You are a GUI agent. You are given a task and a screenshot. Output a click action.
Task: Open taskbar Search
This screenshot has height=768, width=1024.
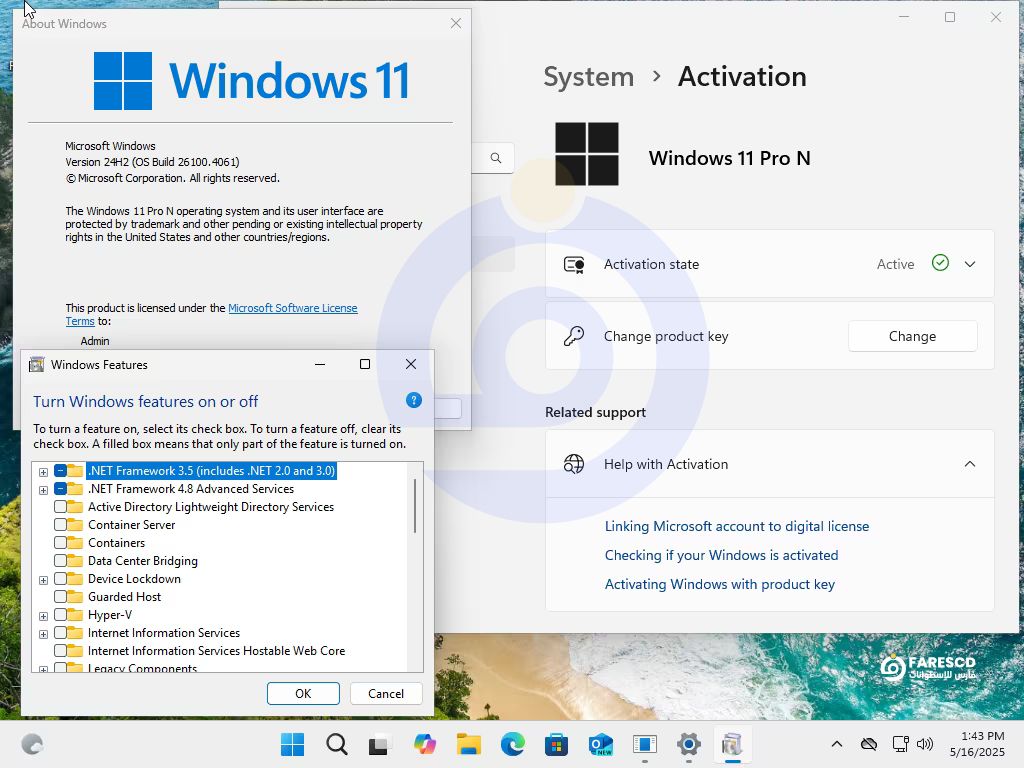point(337,744)
